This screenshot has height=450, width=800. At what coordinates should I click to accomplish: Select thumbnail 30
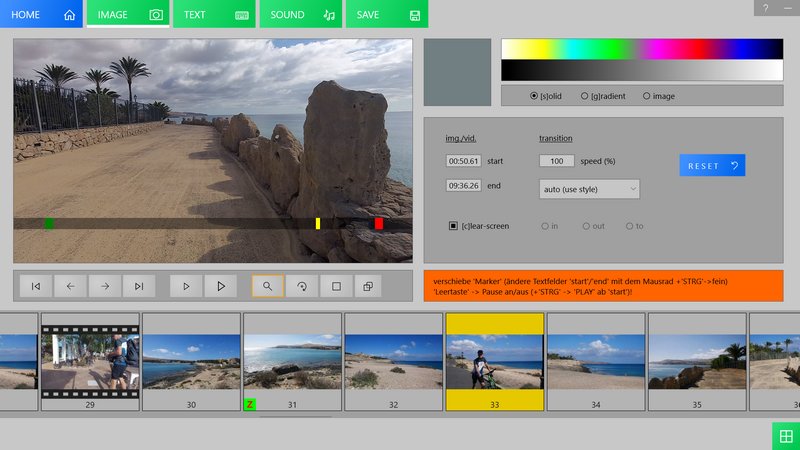coord(191,362)
